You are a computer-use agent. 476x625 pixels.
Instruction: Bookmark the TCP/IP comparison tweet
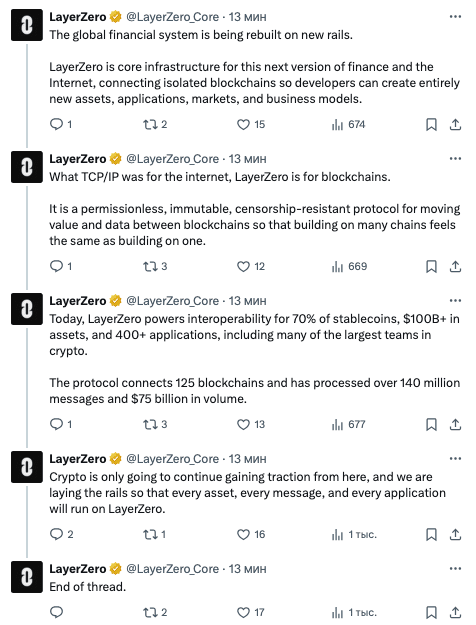click(431, 267)
